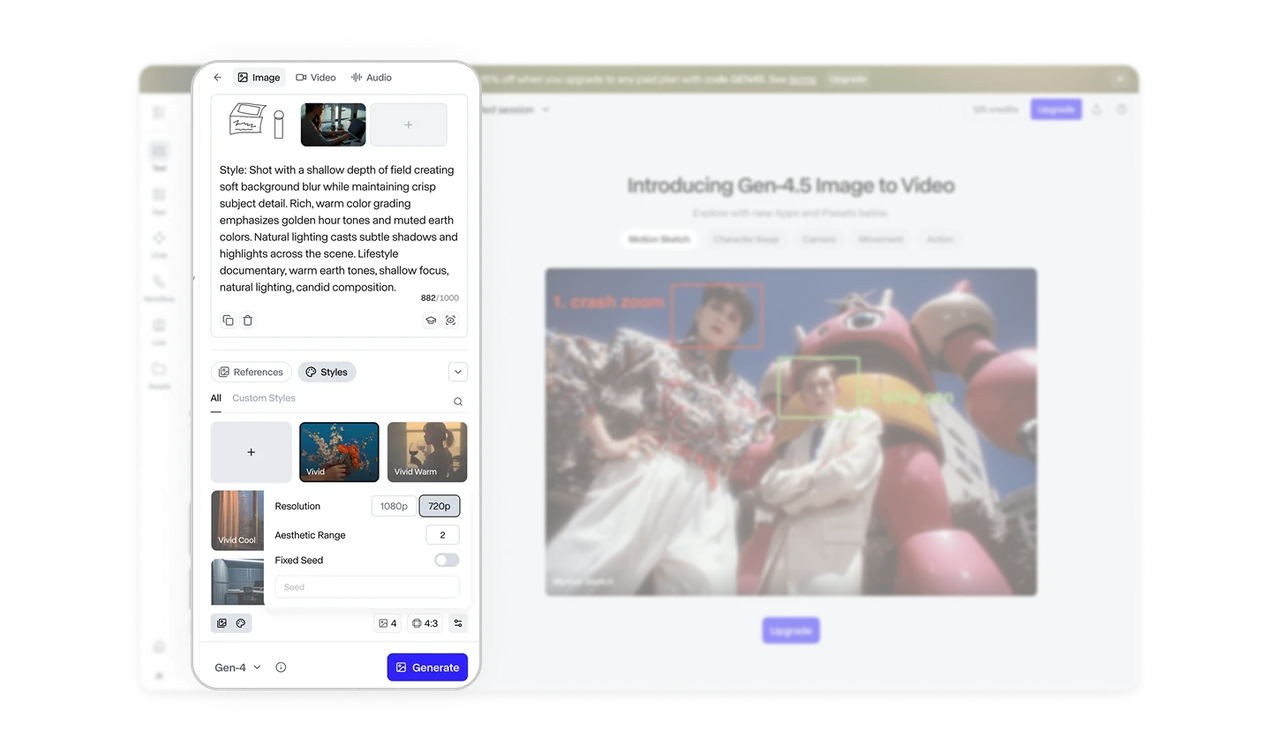Switch to the Audio tab
1280x754 pixels.
point(371,78)
